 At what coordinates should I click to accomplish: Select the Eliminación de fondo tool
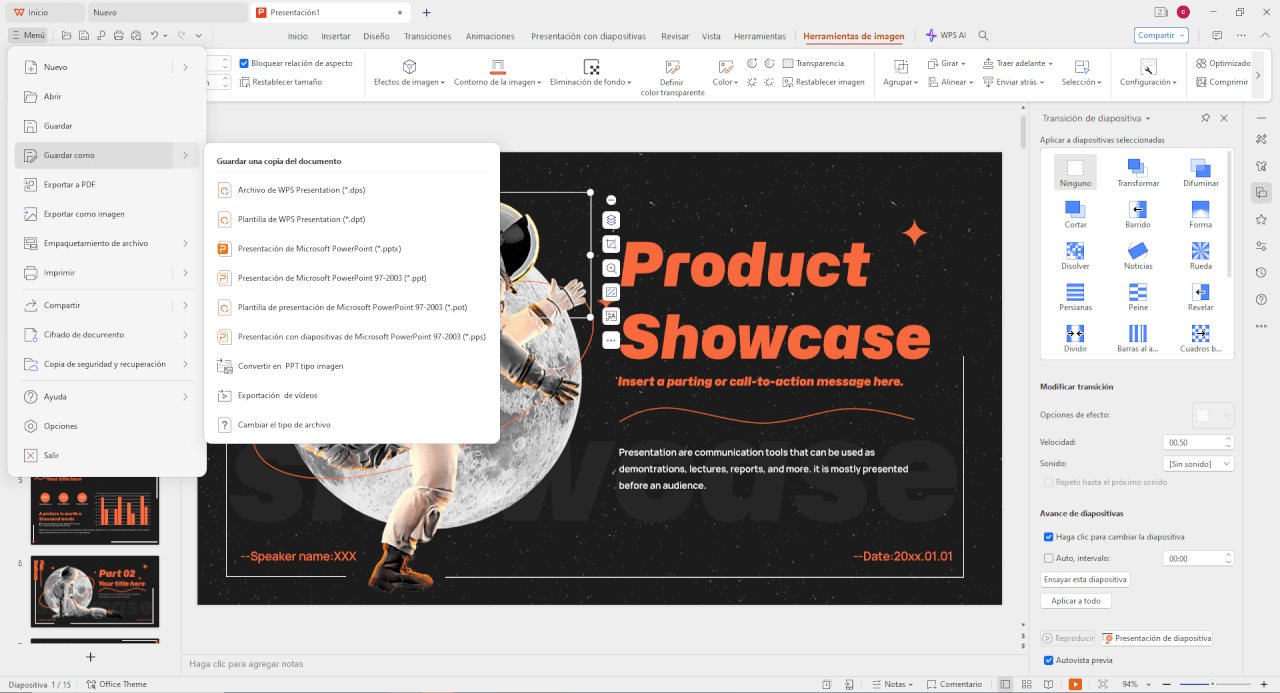click(590, 82)
